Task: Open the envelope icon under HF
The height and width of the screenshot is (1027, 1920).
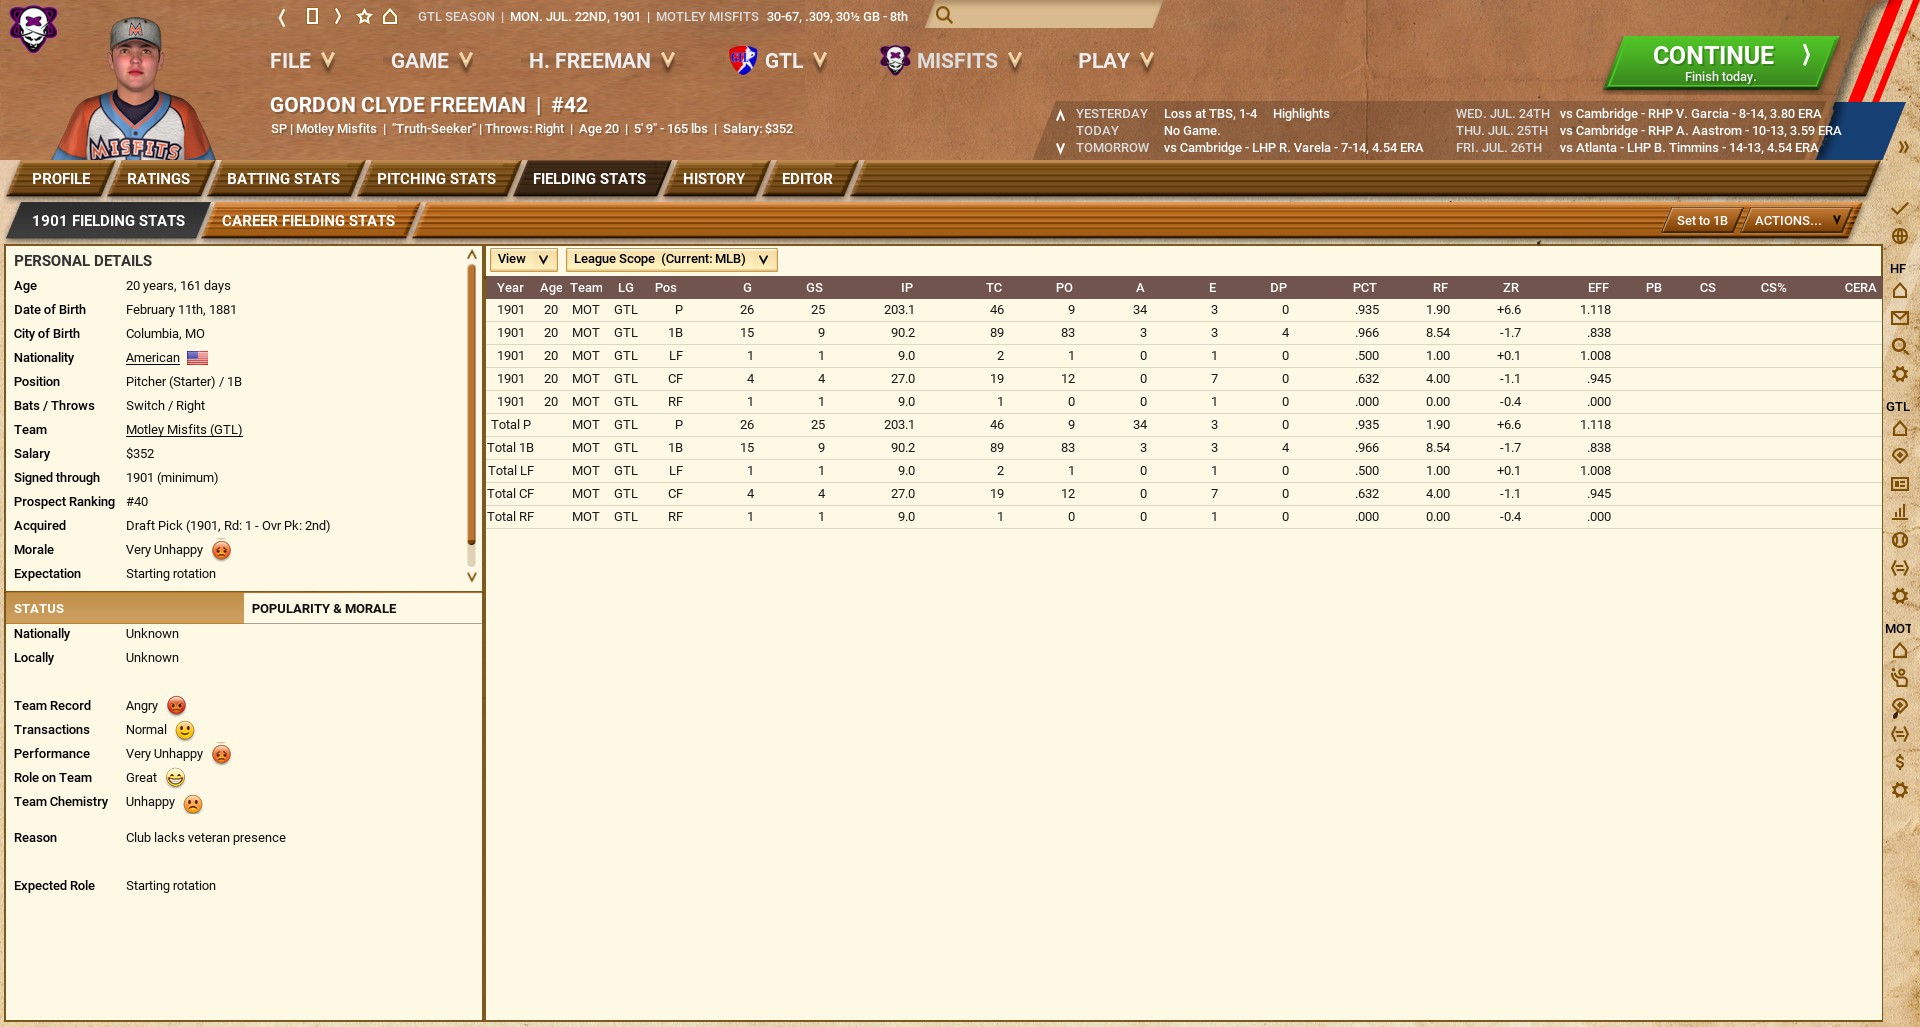Action: pos(1900,318)
